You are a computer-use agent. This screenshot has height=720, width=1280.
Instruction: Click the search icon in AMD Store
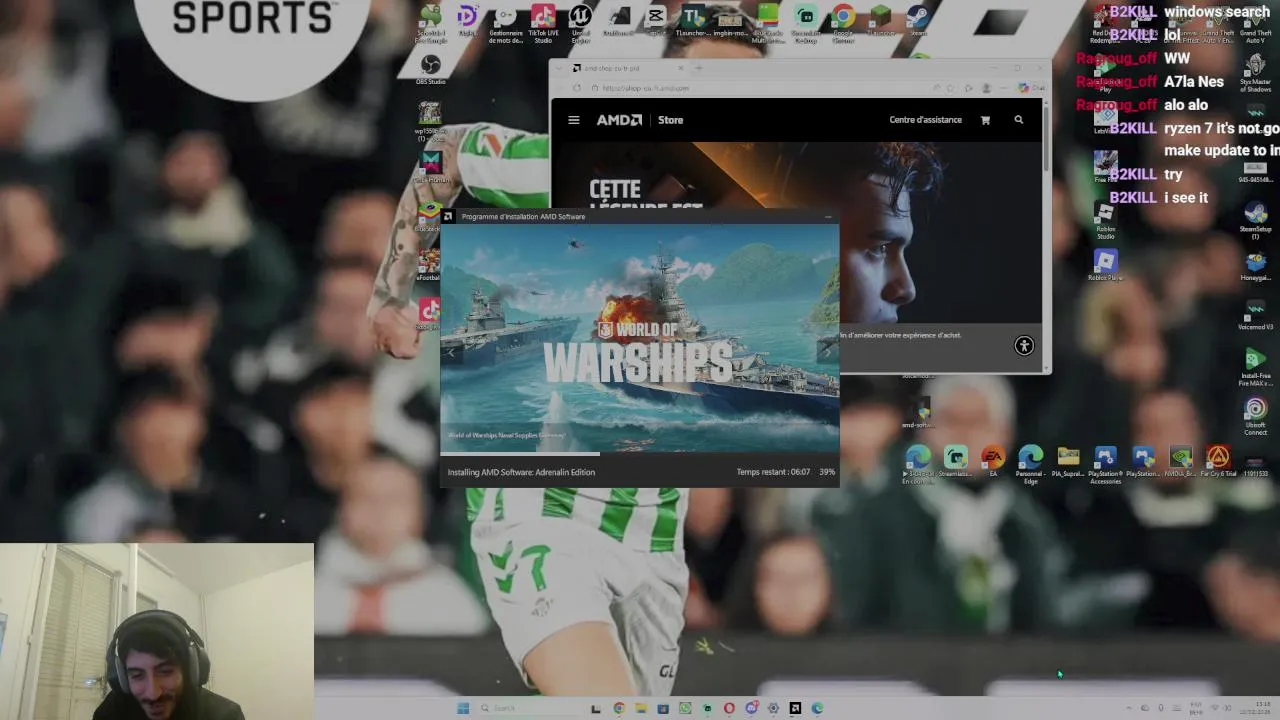coord(1019,120)
